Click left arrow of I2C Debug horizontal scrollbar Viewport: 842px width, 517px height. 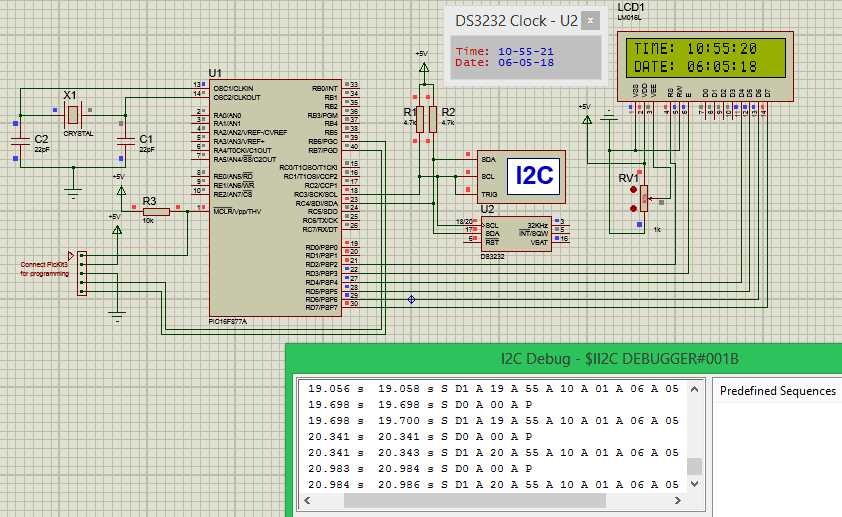coord(308,500)
